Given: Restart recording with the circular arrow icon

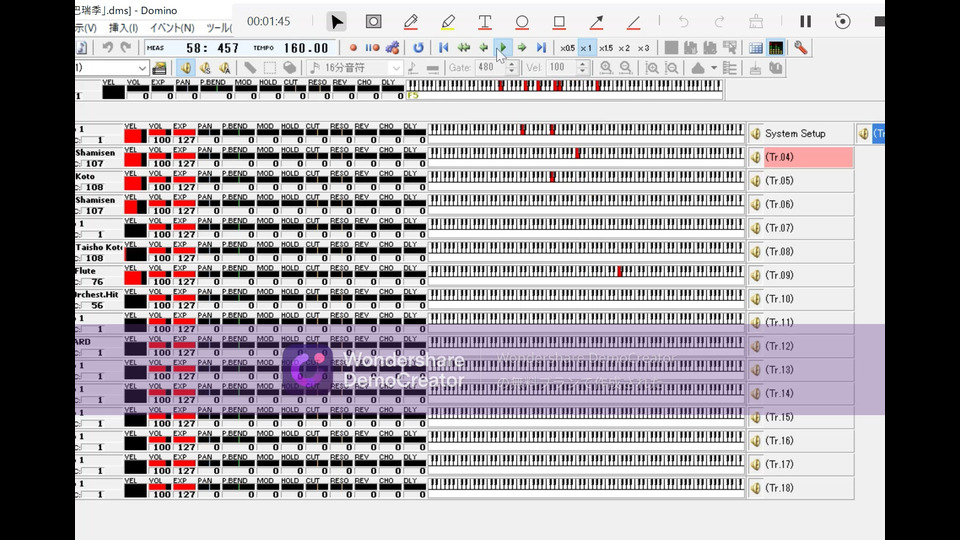Looking at the screenshot, I should pos(842,21).
